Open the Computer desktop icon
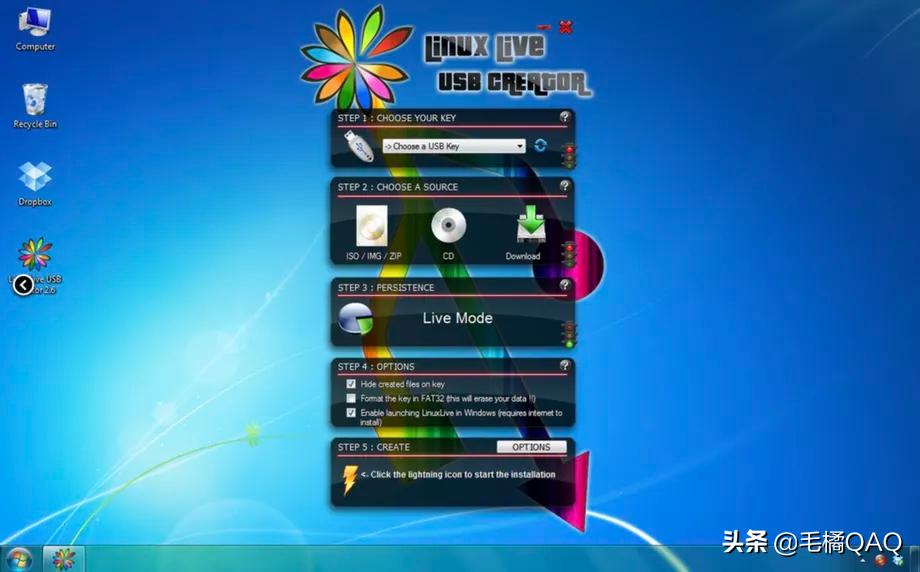The image size is (920, 572). [x=35, y=28]
